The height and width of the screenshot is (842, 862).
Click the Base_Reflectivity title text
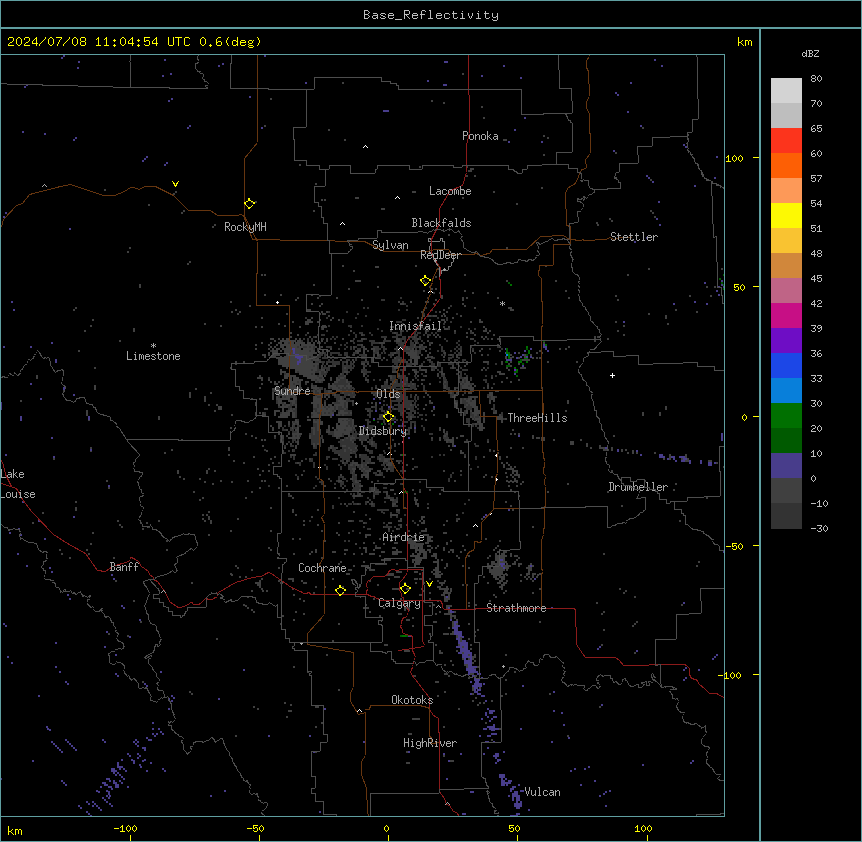[x=431, y=15]
